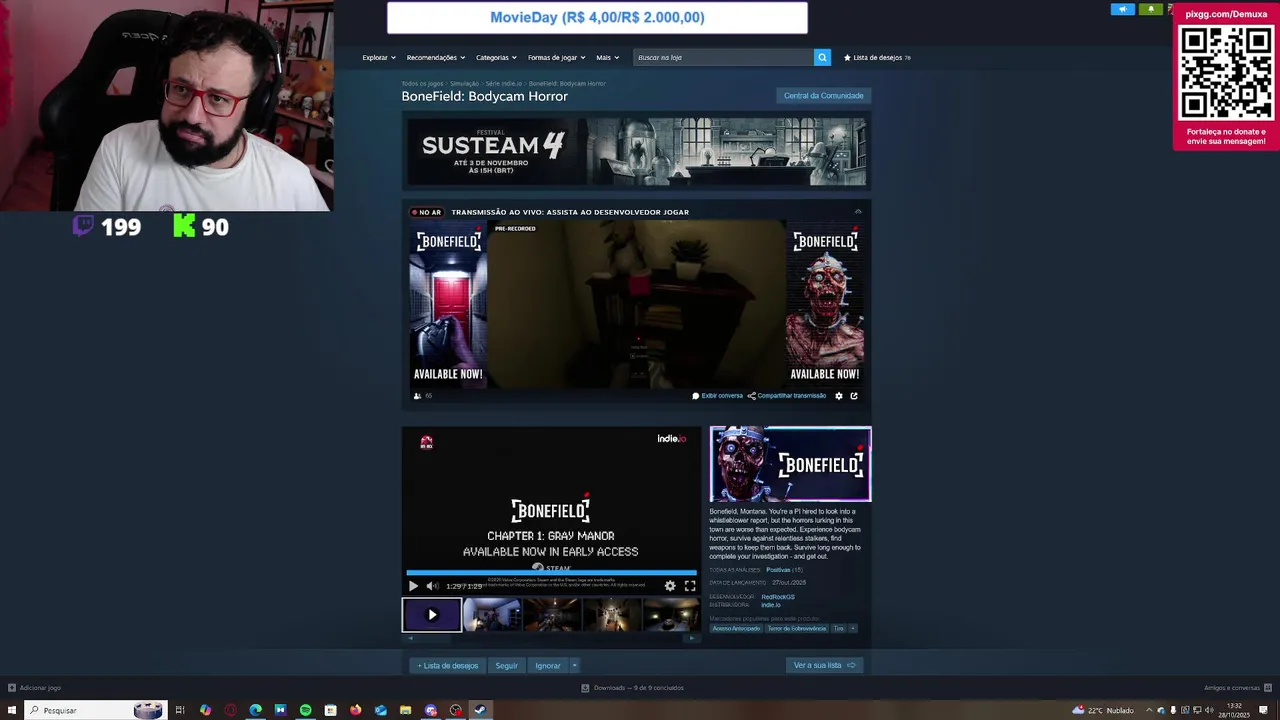This screenshot has width=1280, height=720.
Task: Open the Recomendações dropdown menu
Action: pos(436,57)
